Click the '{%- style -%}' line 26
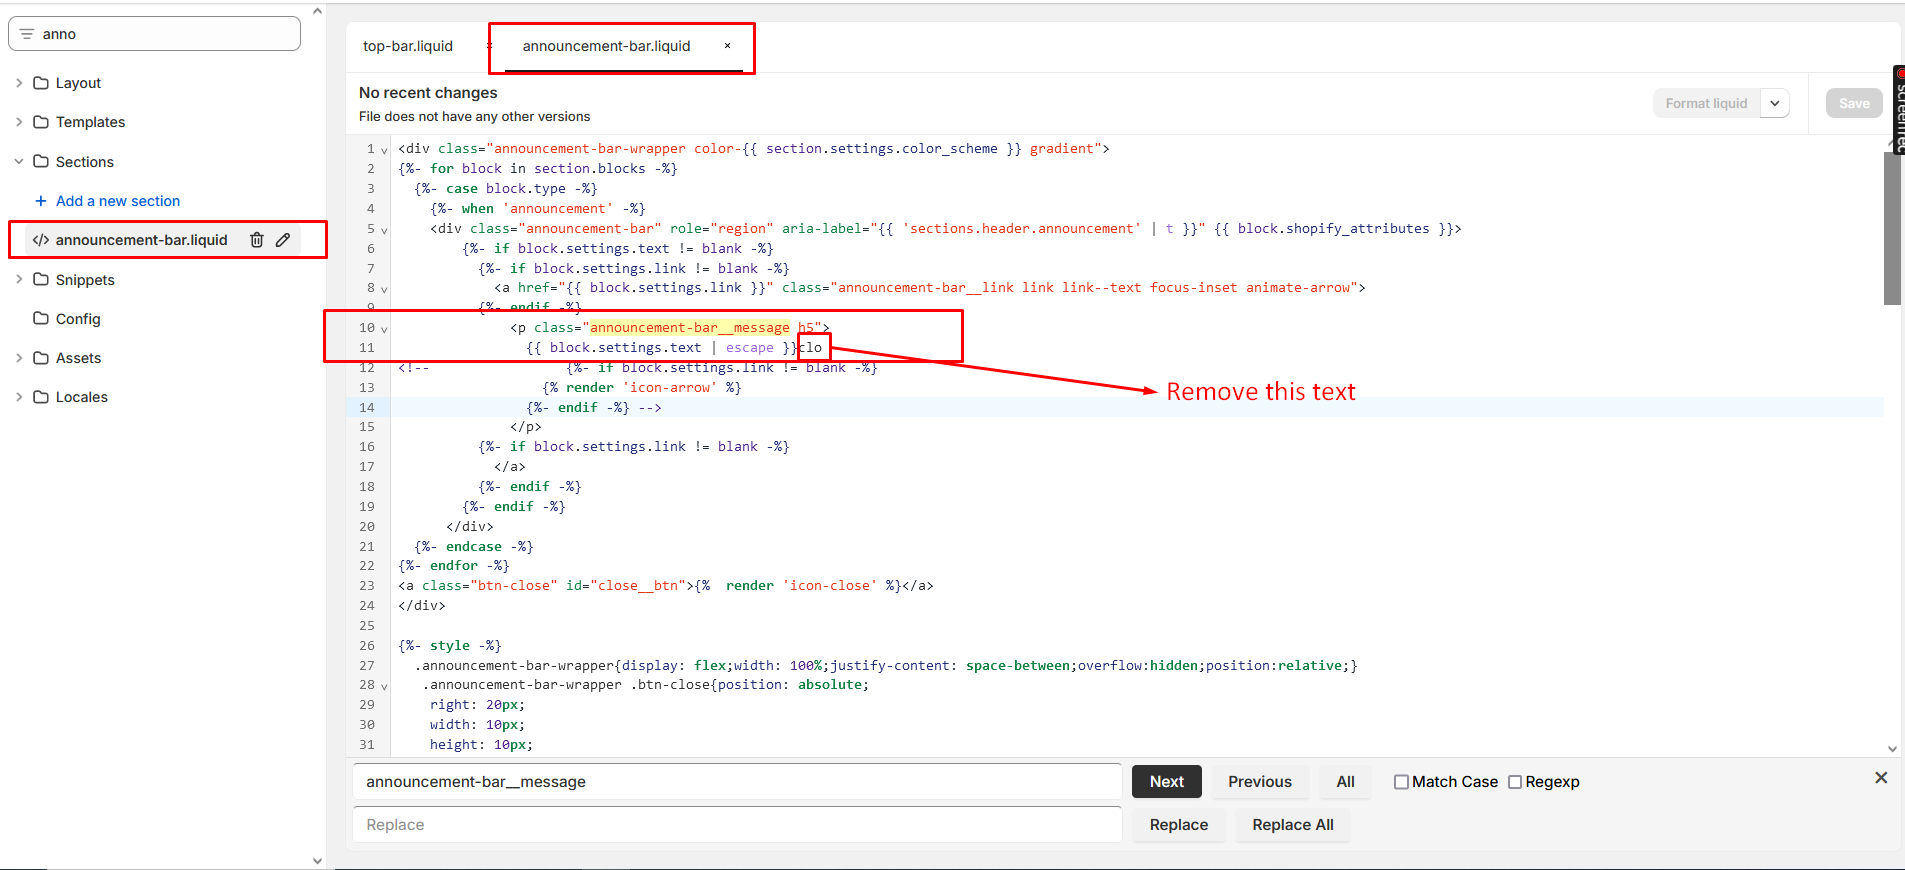Viewport: 1905px width, 870px height. (x=450, y=646)
